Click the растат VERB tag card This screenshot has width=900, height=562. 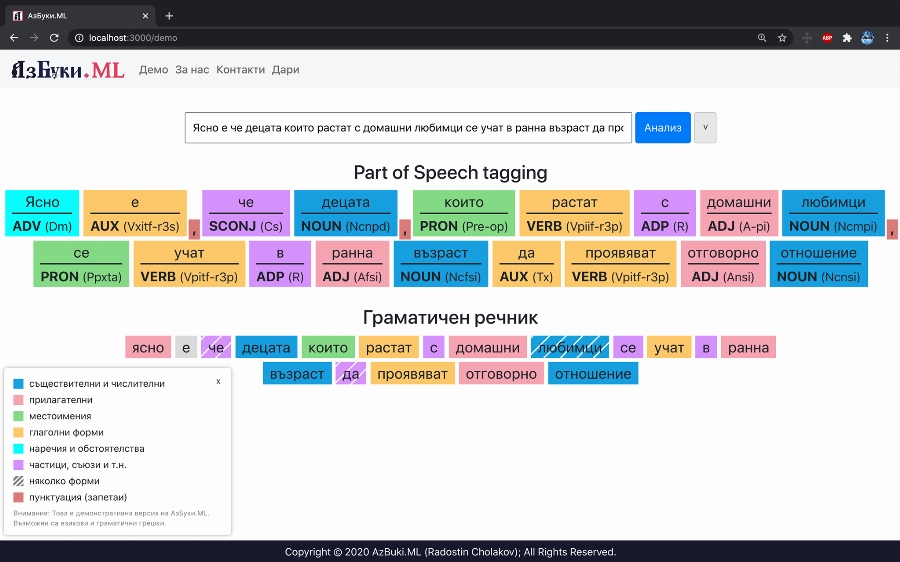click(574, 214)
